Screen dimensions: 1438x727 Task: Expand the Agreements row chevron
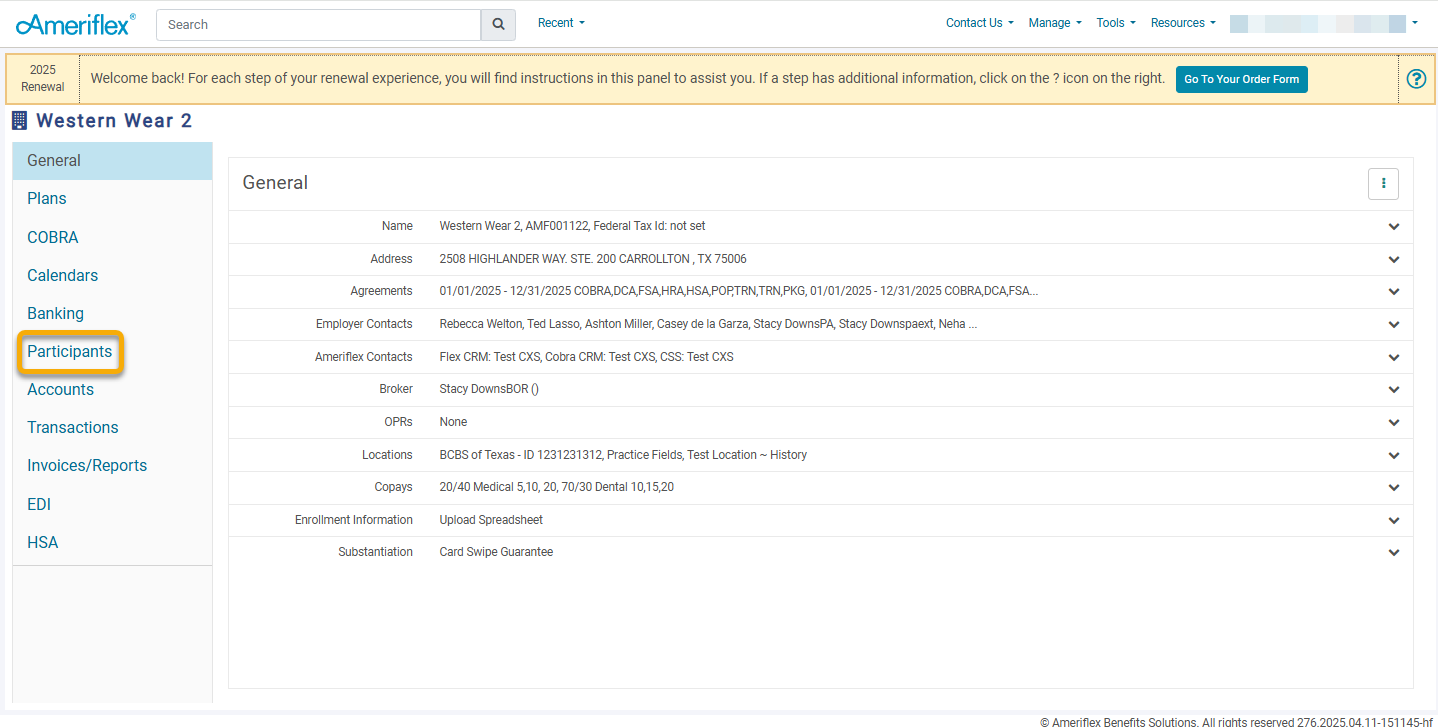tap(1393, 292)
